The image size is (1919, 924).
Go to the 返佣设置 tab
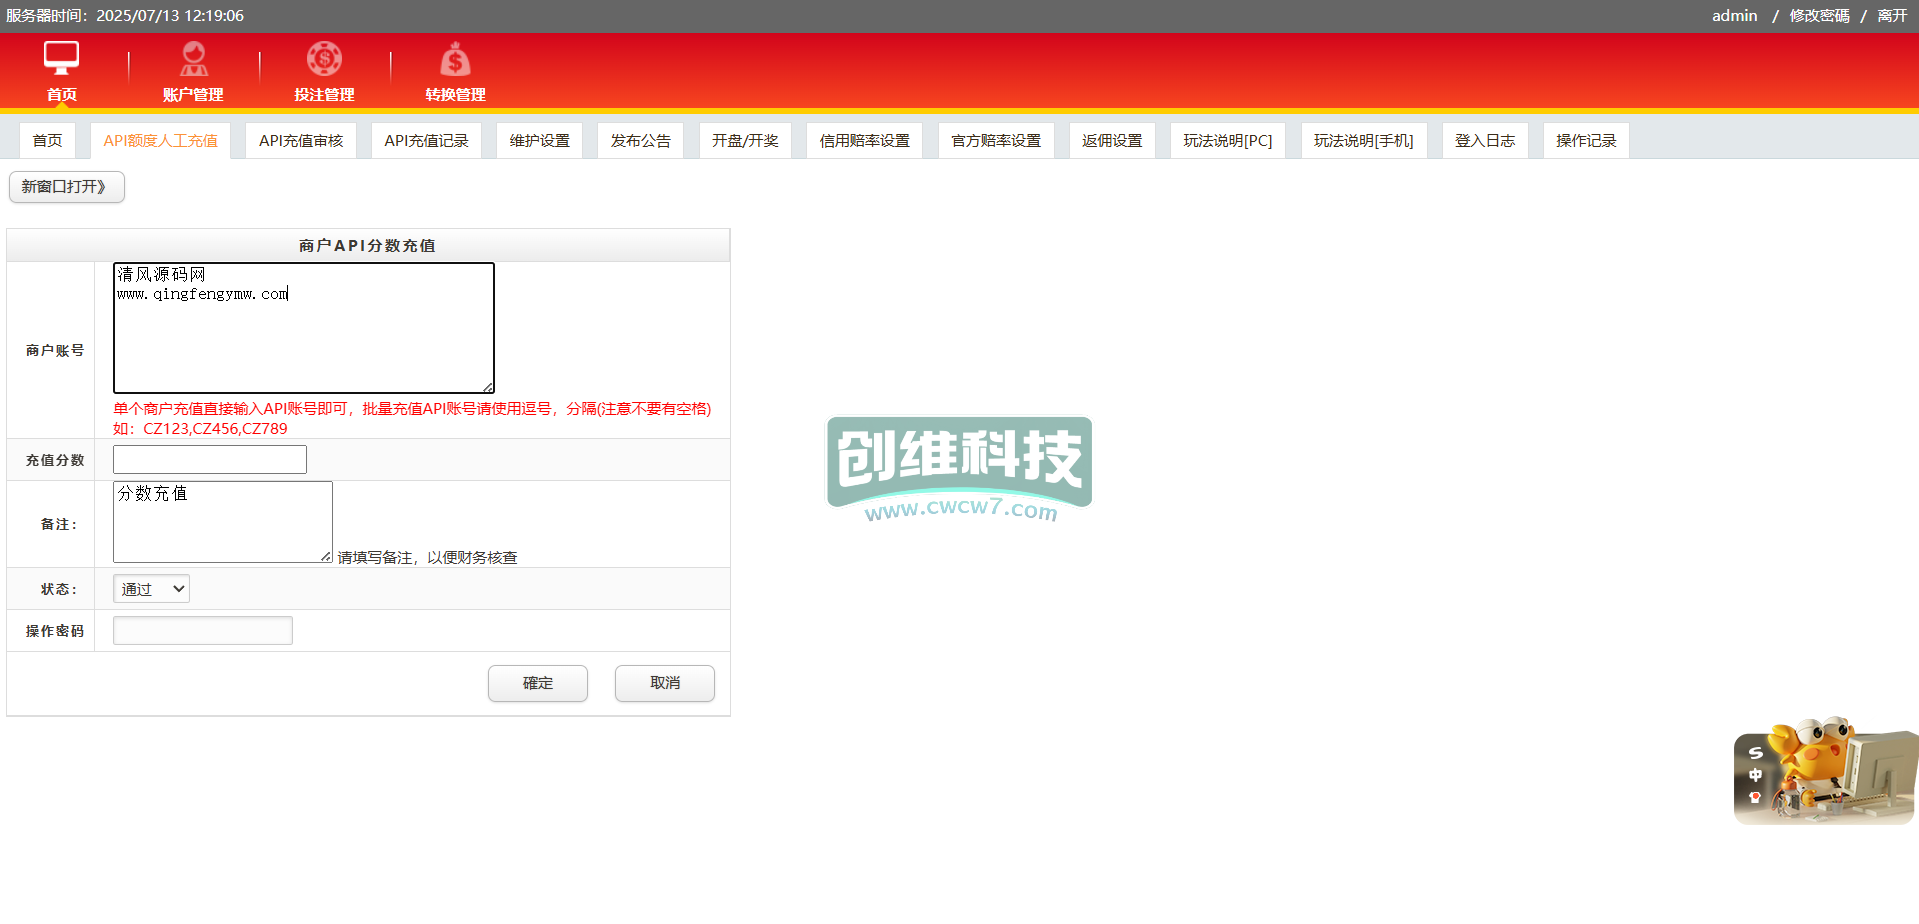point(1112,141)
